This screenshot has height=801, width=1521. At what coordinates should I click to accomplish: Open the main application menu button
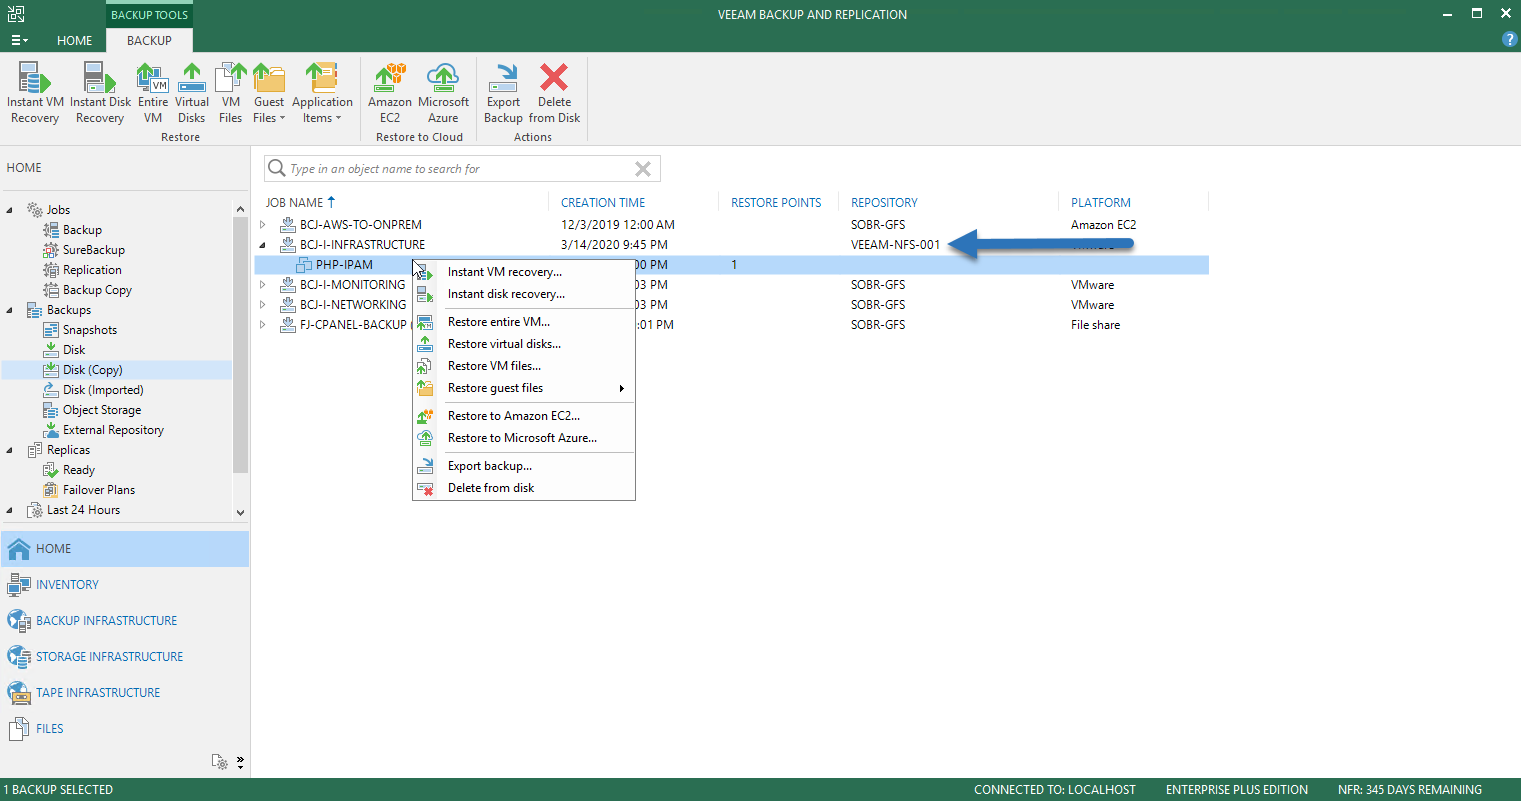tap(19, 40)
